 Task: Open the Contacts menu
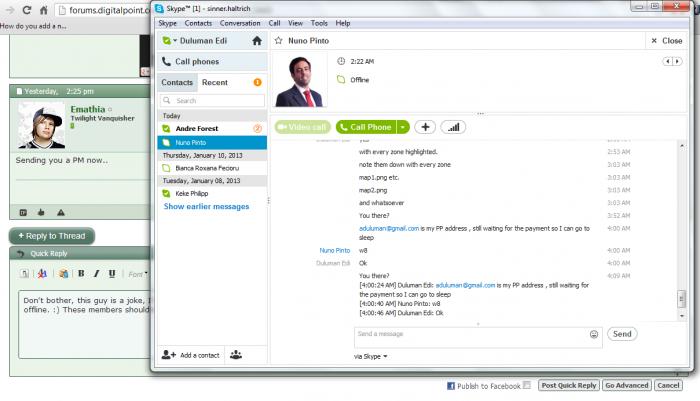(198, 23)
